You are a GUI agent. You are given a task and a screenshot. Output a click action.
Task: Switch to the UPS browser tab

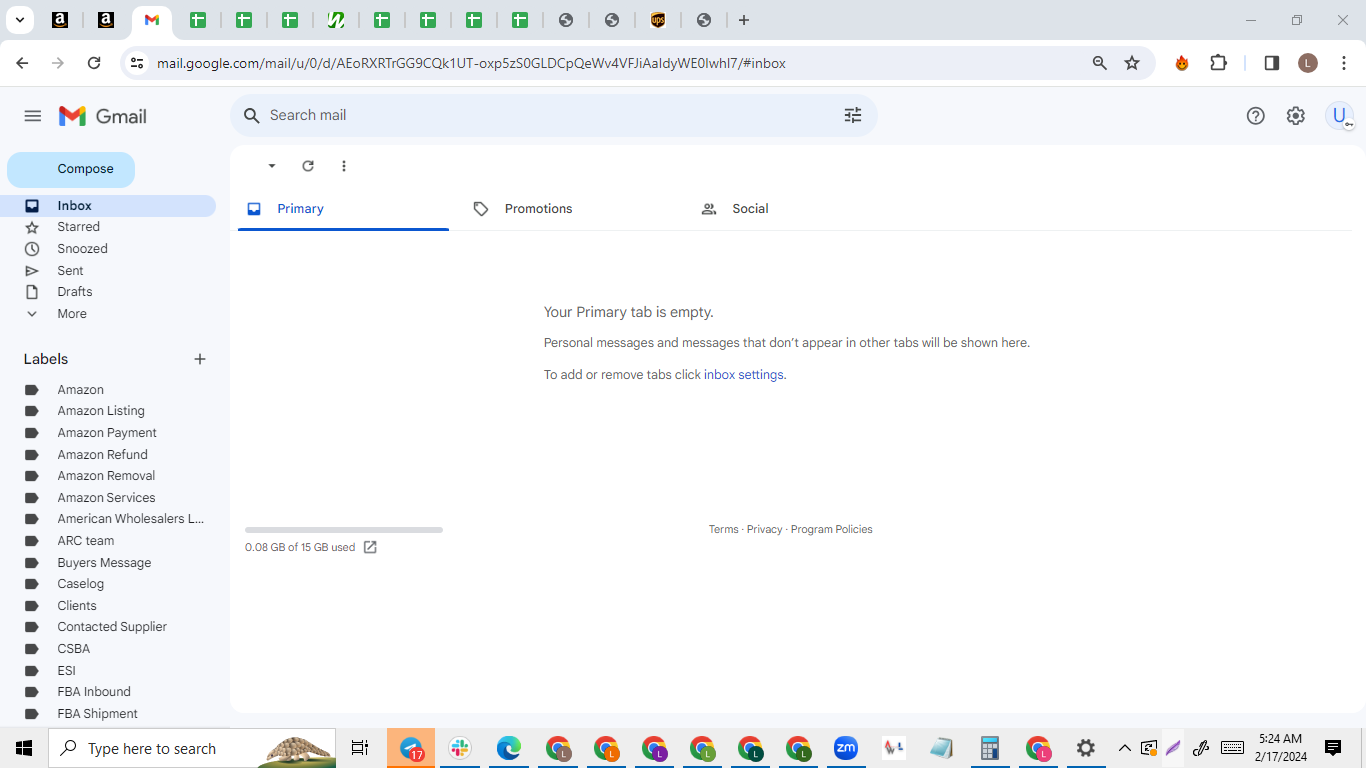[x=658, y=20]
